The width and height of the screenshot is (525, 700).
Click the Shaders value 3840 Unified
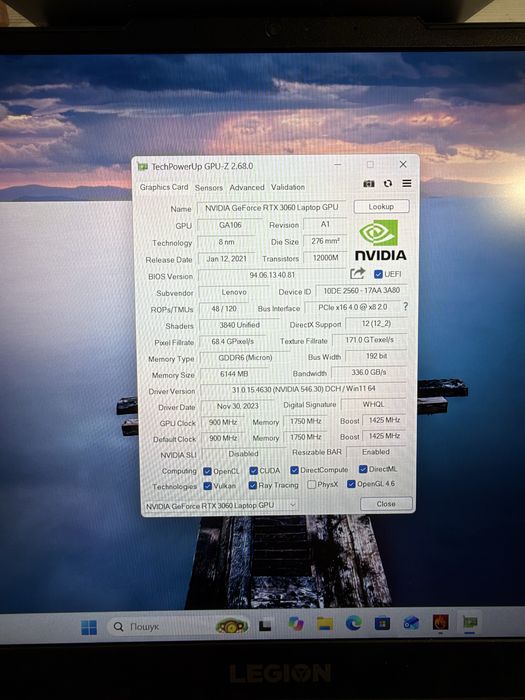point(239,325)
